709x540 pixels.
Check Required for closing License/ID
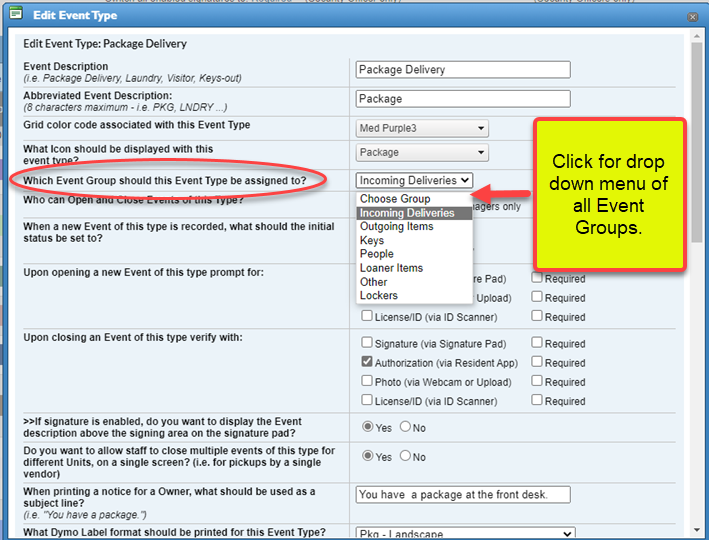(537, 400)
